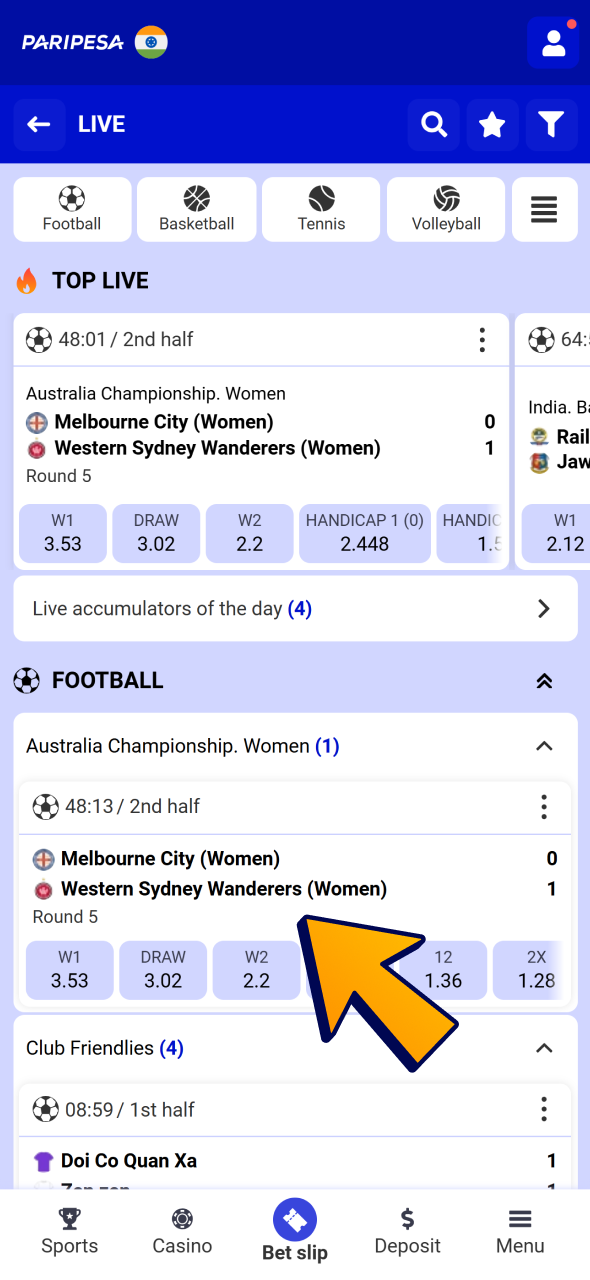The height and width of the screenshot is (1280, 590).
Task: Collapse the FOOTBALL section via double chevron
Action: click(544, 680)
